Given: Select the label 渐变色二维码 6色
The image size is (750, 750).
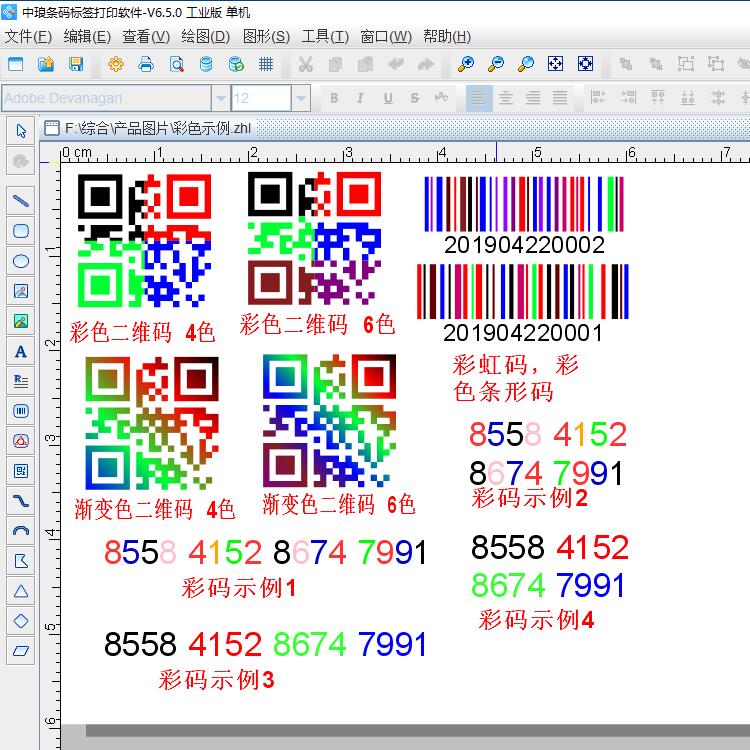Looking at the screenshot, I should coord(339,504).
